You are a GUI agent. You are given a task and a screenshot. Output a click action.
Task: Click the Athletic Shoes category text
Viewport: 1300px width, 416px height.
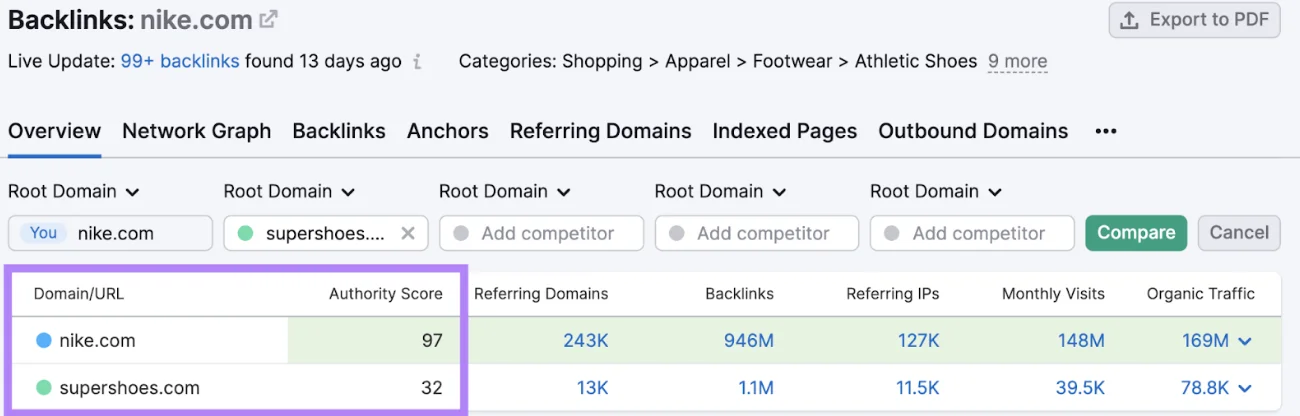915,61
